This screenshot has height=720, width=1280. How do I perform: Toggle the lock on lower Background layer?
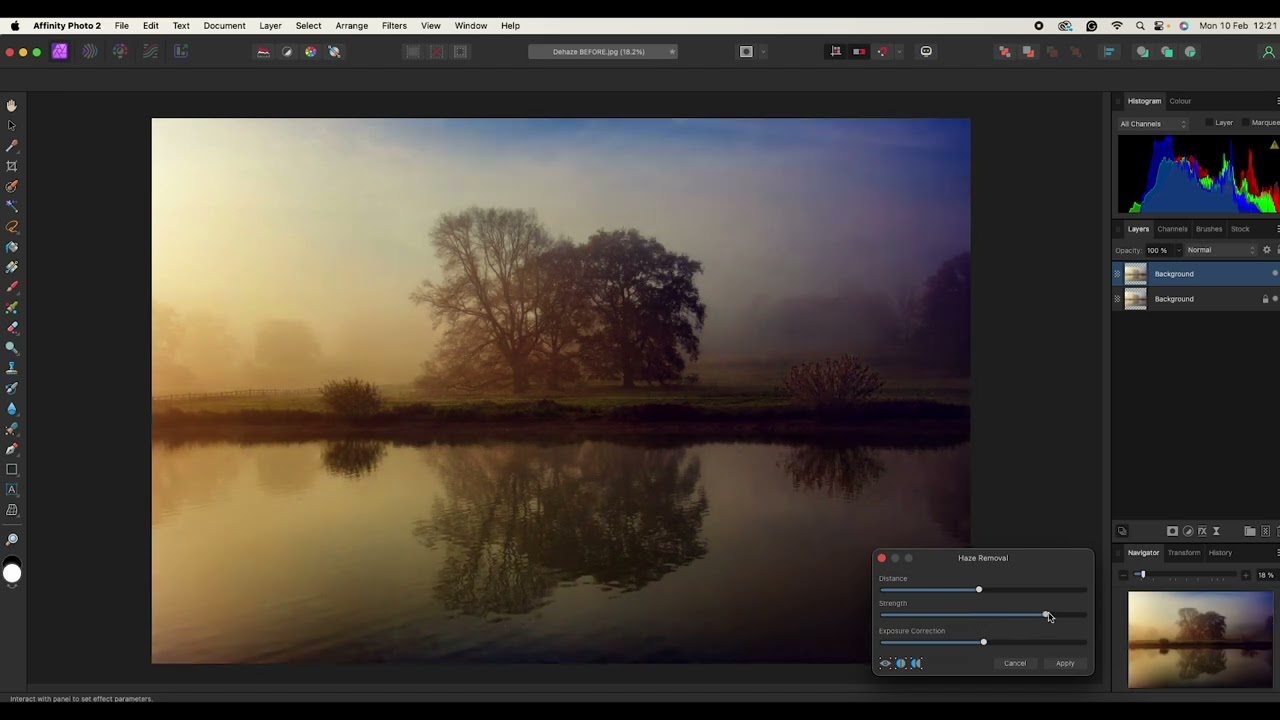coord(1265,298)
